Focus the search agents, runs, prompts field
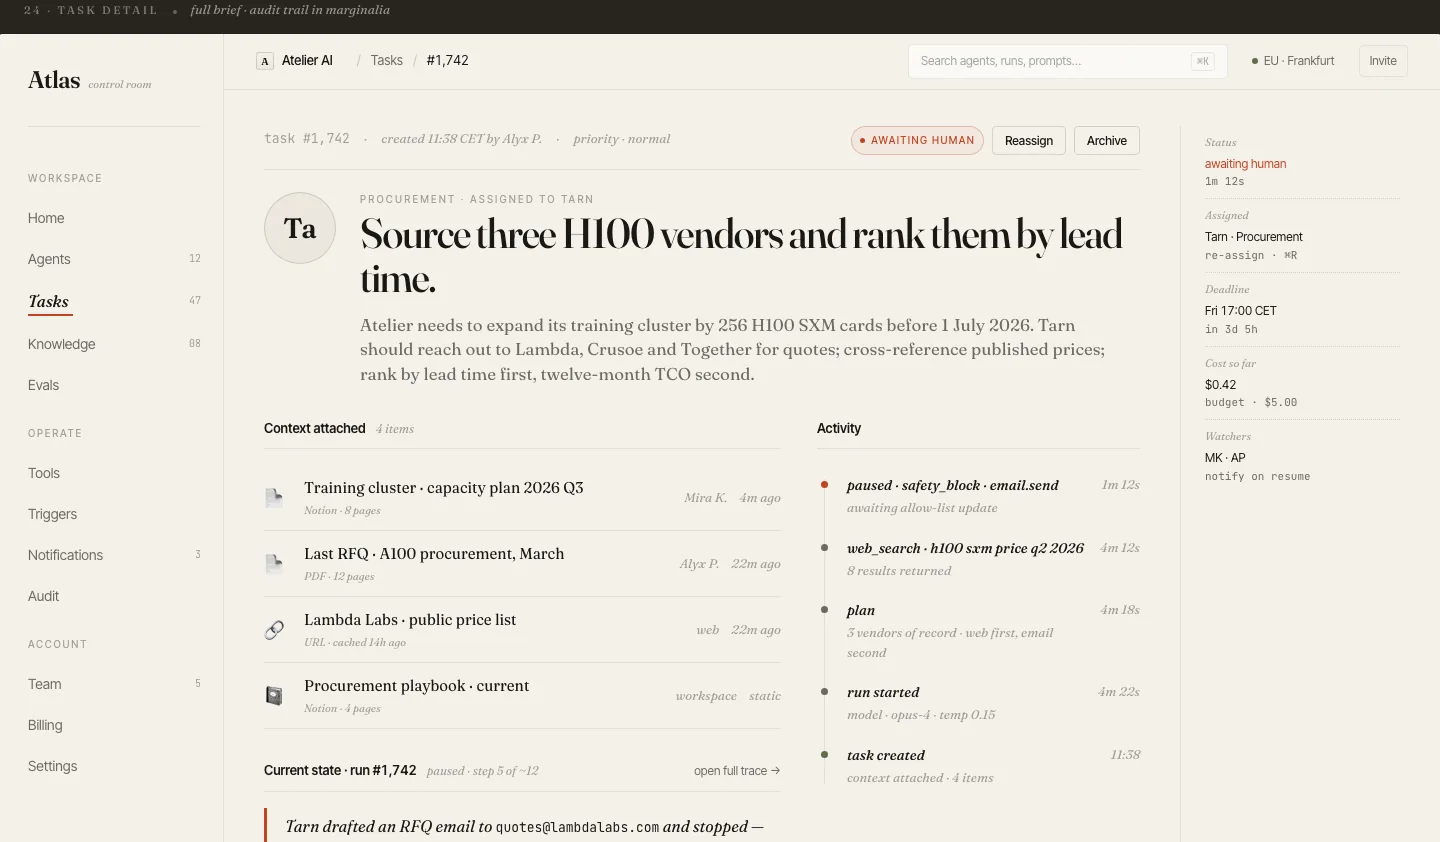 (1068, 61)
